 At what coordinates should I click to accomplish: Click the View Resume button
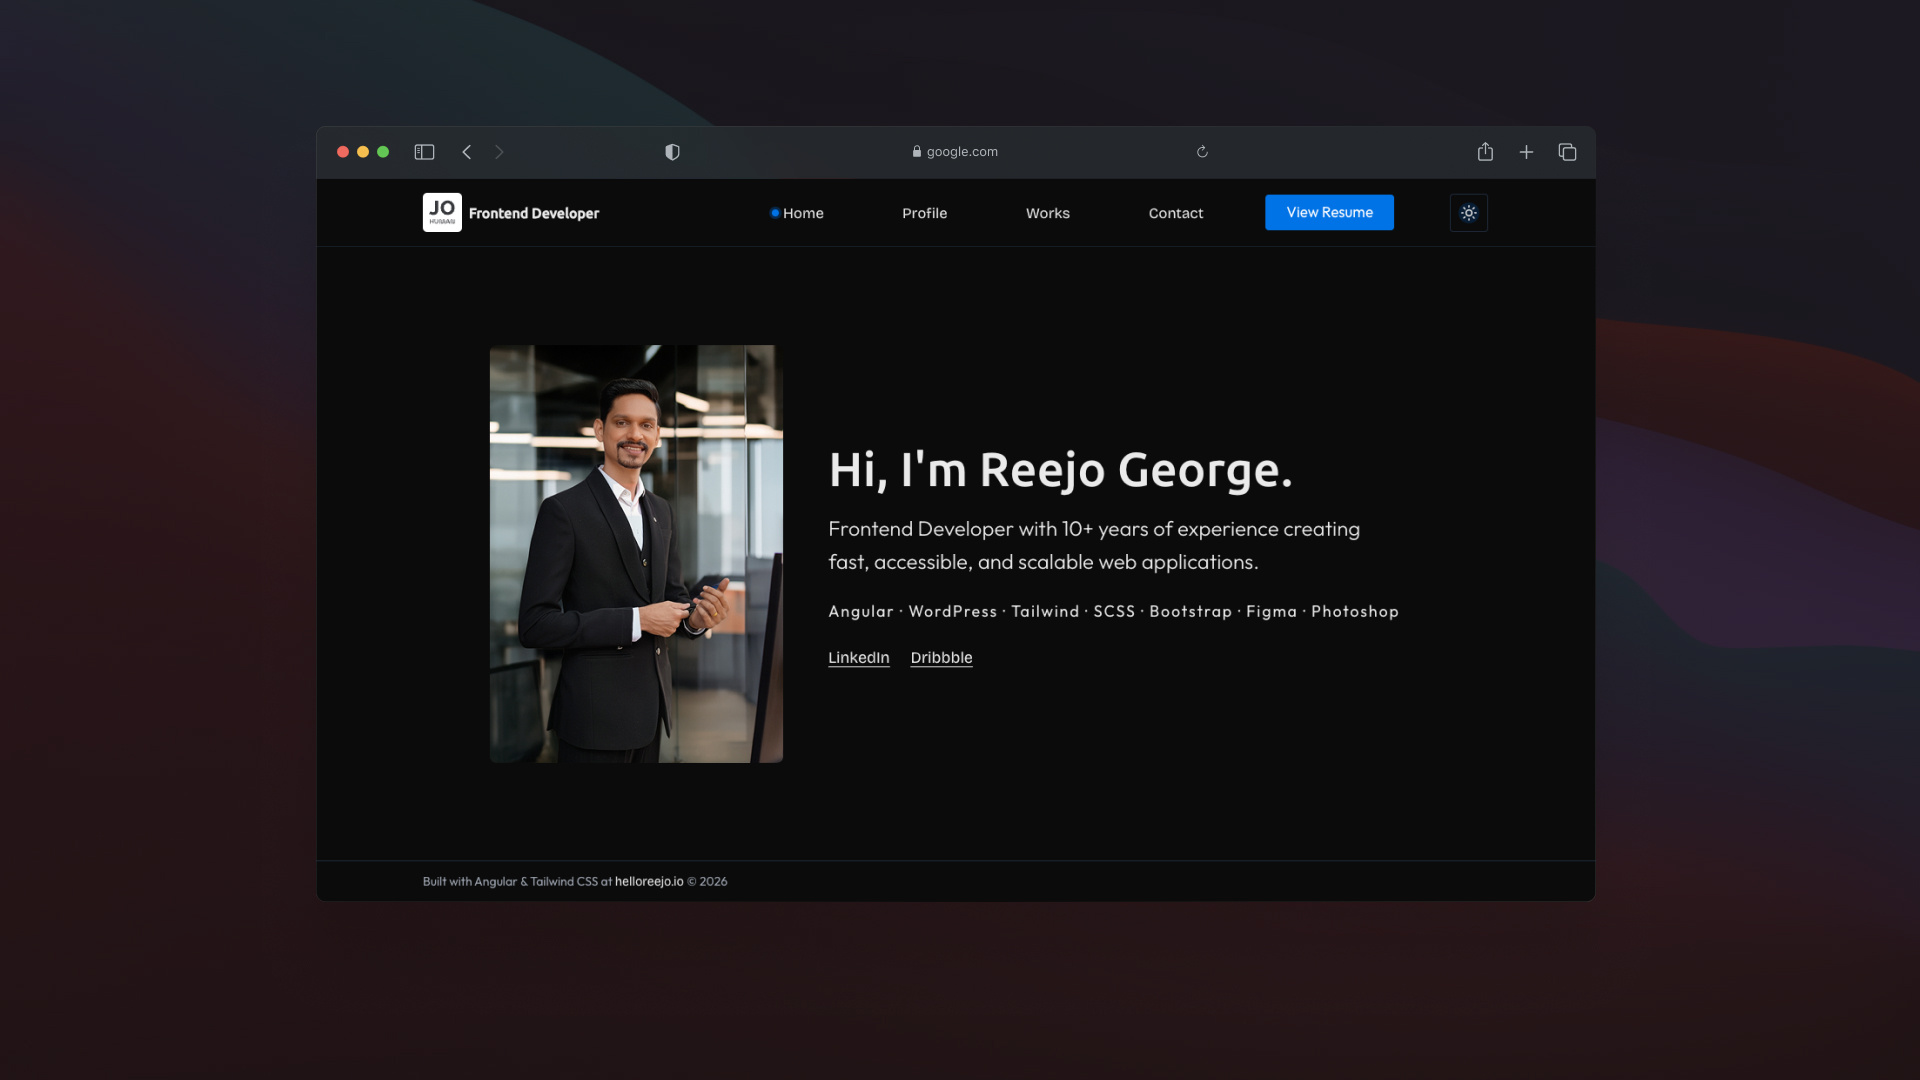click(x=1329, y=212)
